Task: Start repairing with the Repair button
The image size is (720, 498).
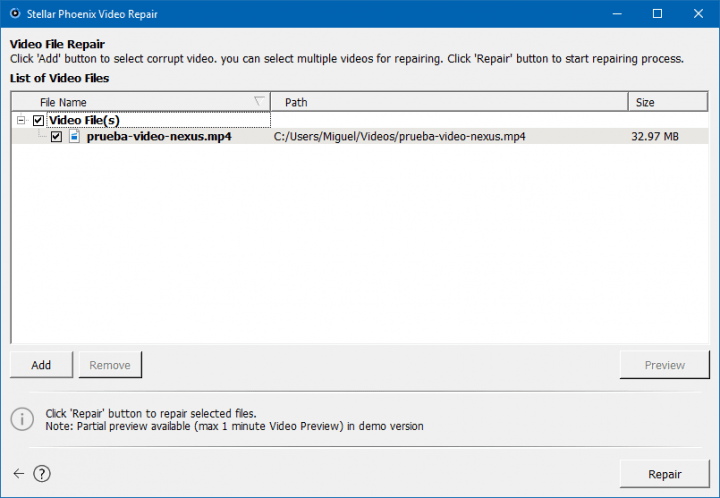Action: pyautogui.click(x=664, y=474)
